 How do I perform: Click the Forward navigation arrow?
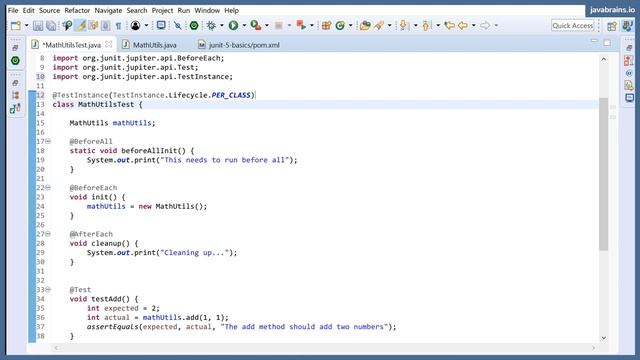click(485, 26)
